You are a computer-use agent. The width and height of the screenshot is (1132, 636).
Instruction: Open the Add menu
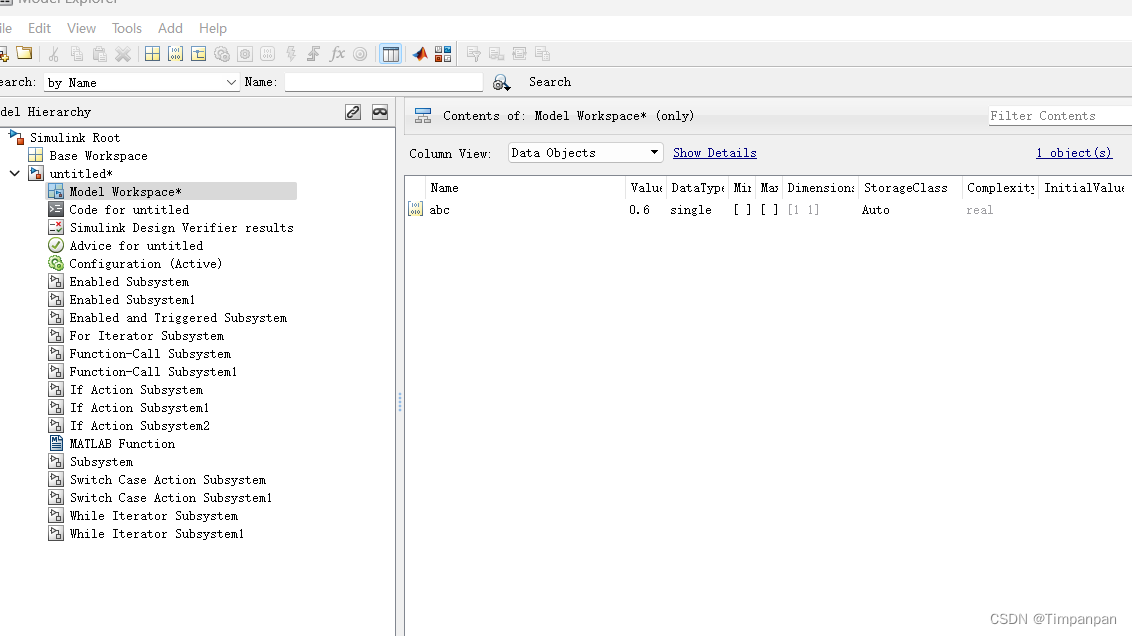(x=170, y=28)
